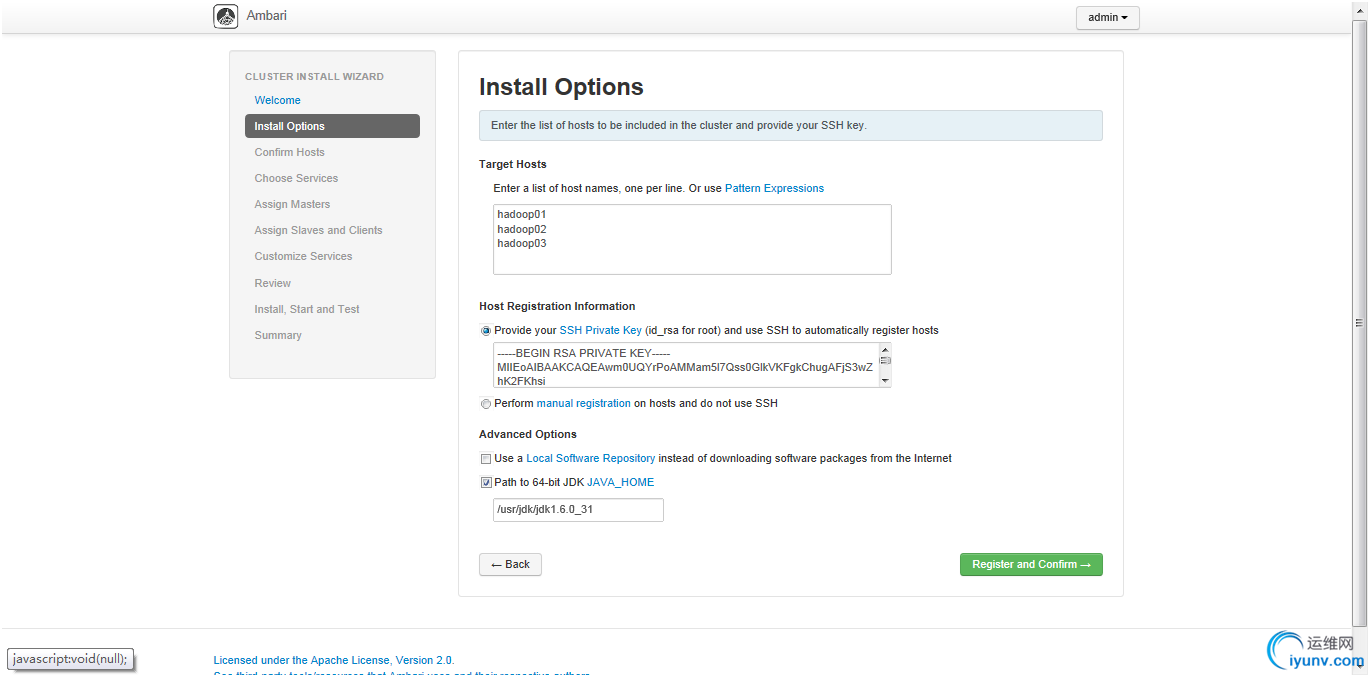Click the JAVA_HOME path input field
The image size is (1370, 677).
[578, 510]
